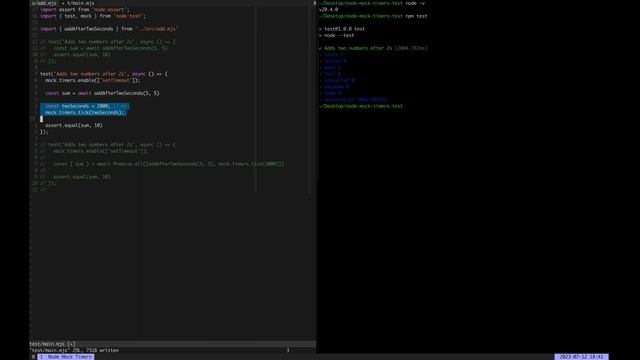Click the last terminal prompt line
640x360 pixels.
[x=361, y=106]
